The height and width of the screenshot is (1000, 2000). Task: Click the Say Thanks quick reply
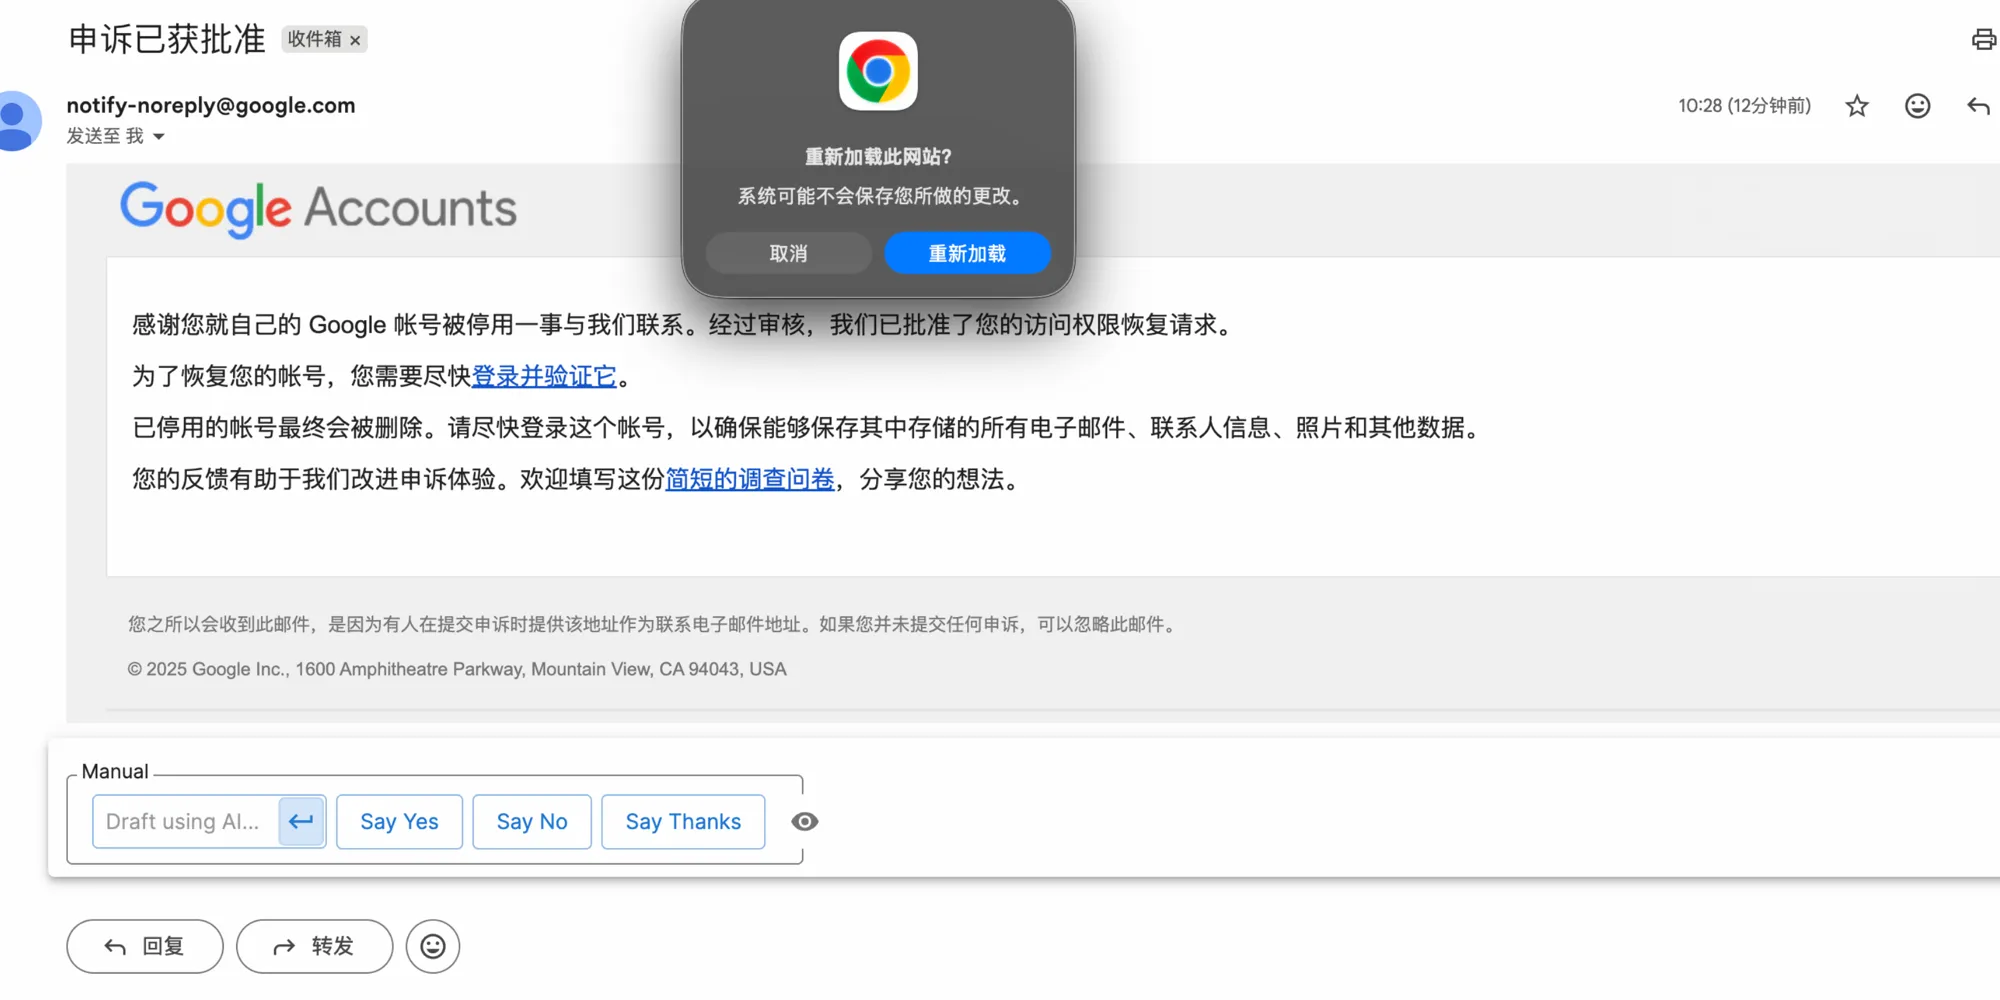coord(683,822)
